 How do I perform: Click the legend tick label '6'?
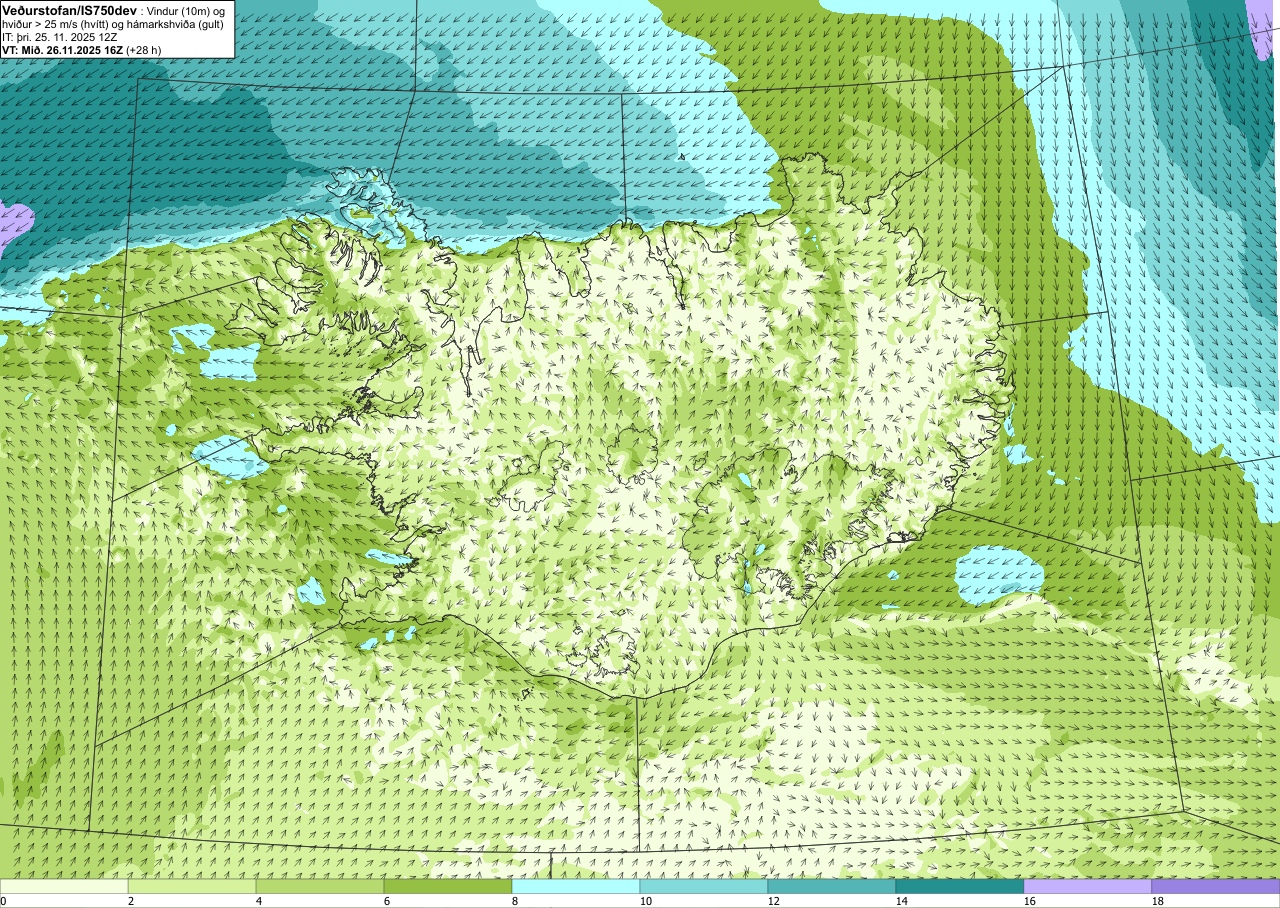click(387, 901)
